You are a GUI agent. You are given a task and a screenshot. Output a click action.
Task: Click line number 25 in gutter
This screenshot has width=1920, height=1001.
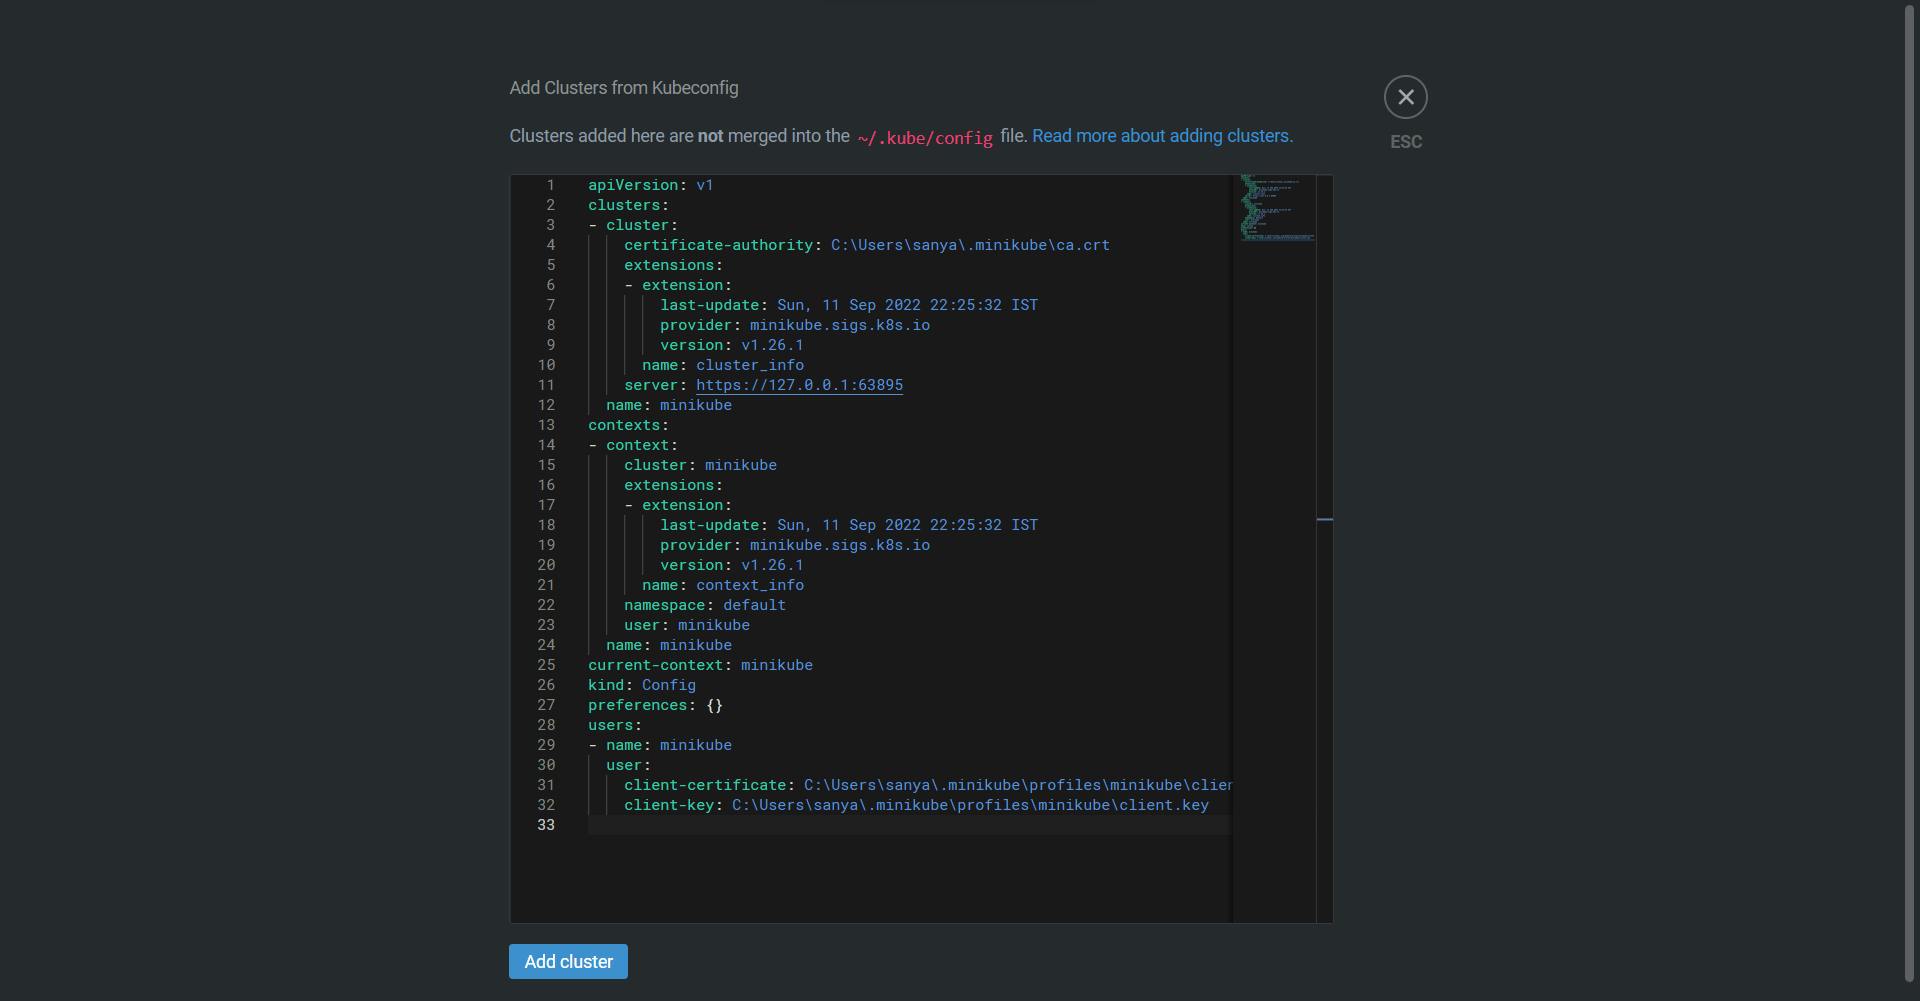[546, 665]
